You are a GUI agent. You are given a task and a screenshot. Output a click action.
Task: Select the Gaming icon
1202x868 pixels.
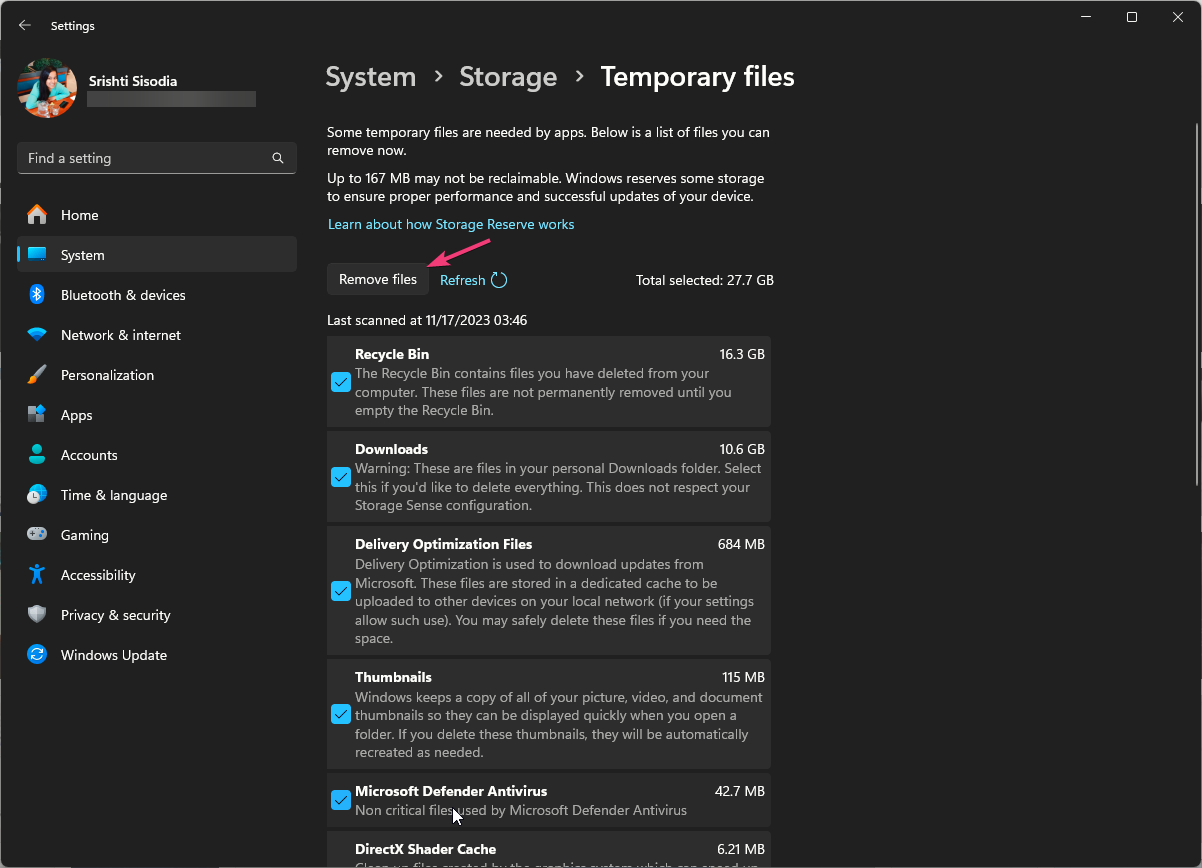pyautogui.click(x=36, y=534)
